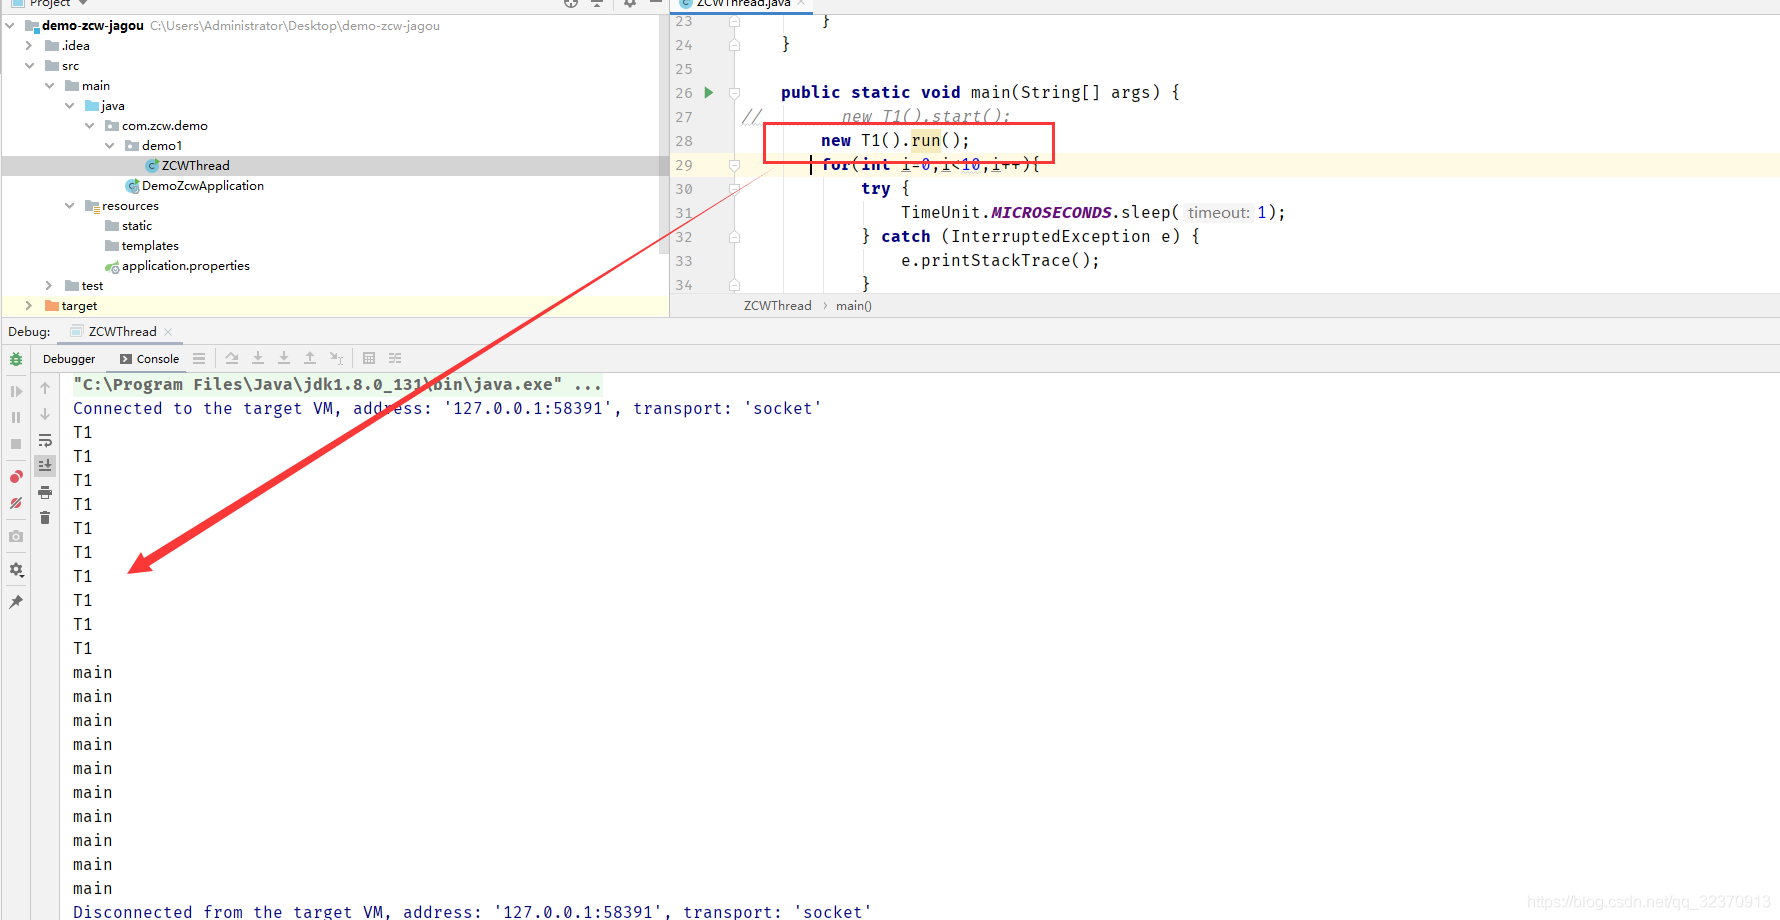The image size is (1780, 920).
Task: Click the console down-arrow icon
Action: tap(45, 414)
